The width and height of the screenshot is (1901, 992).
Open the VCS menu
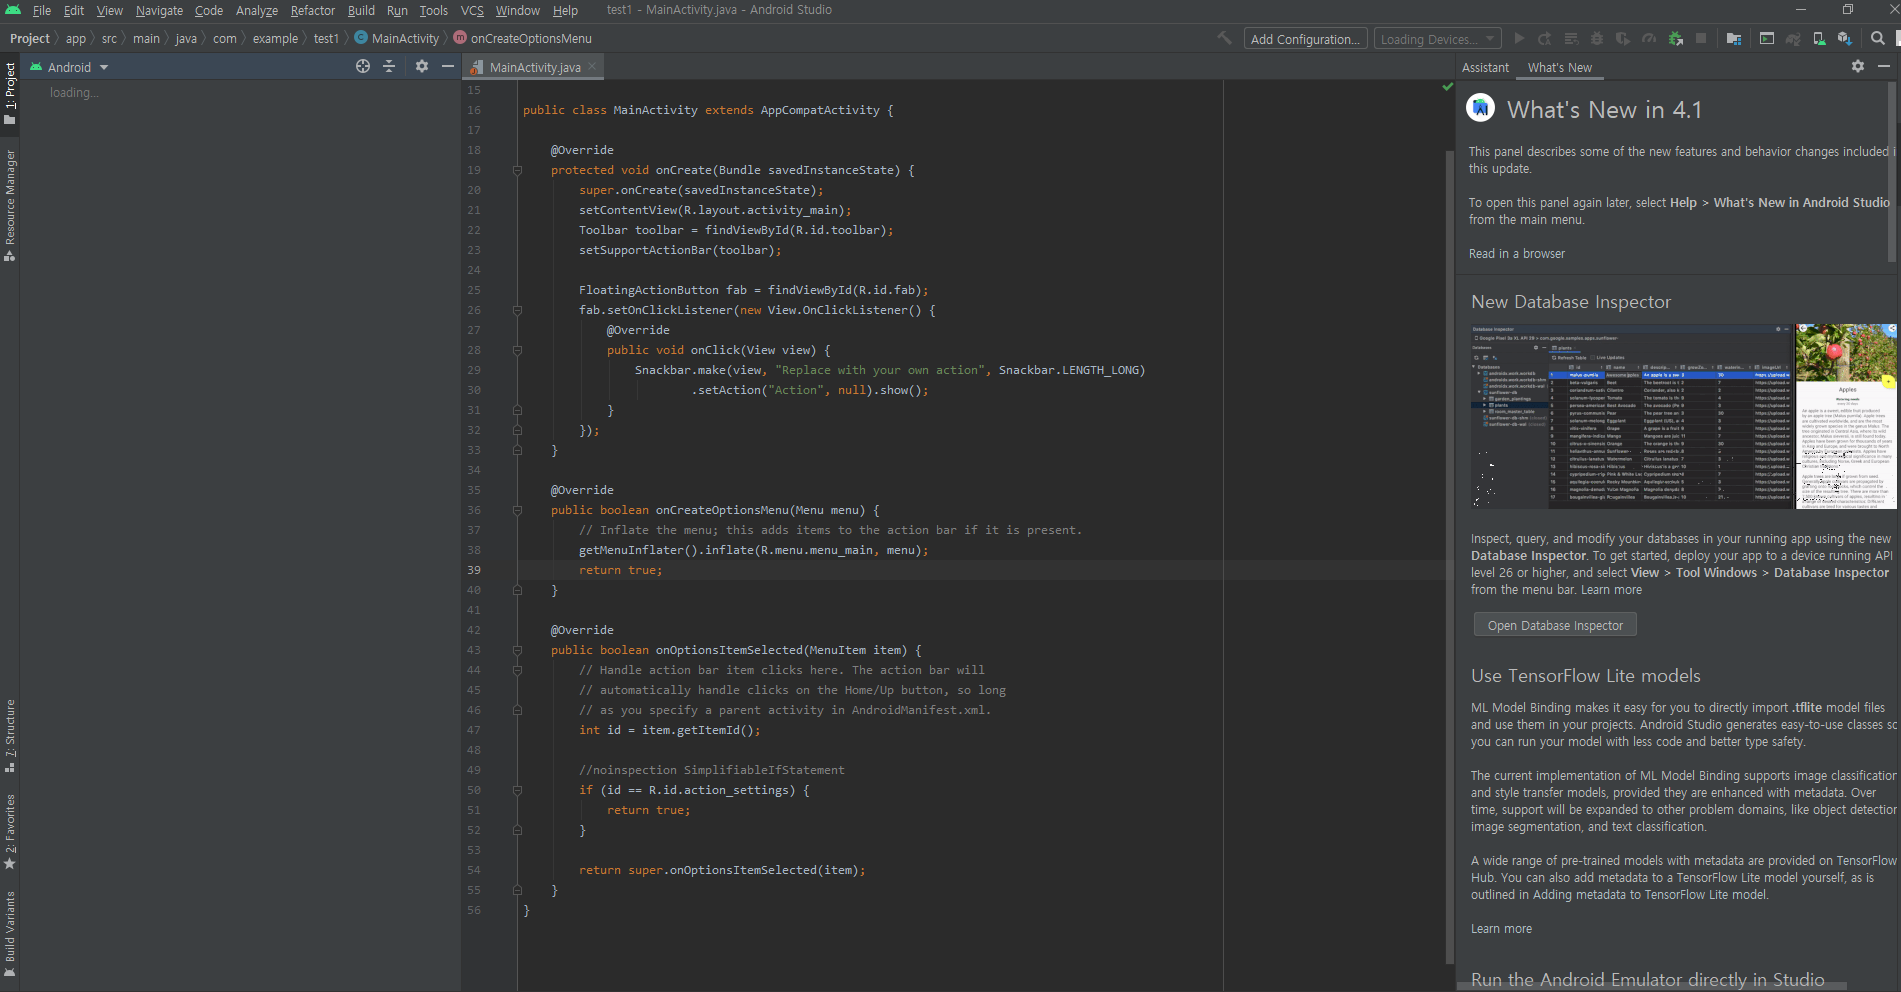point(472,10)
